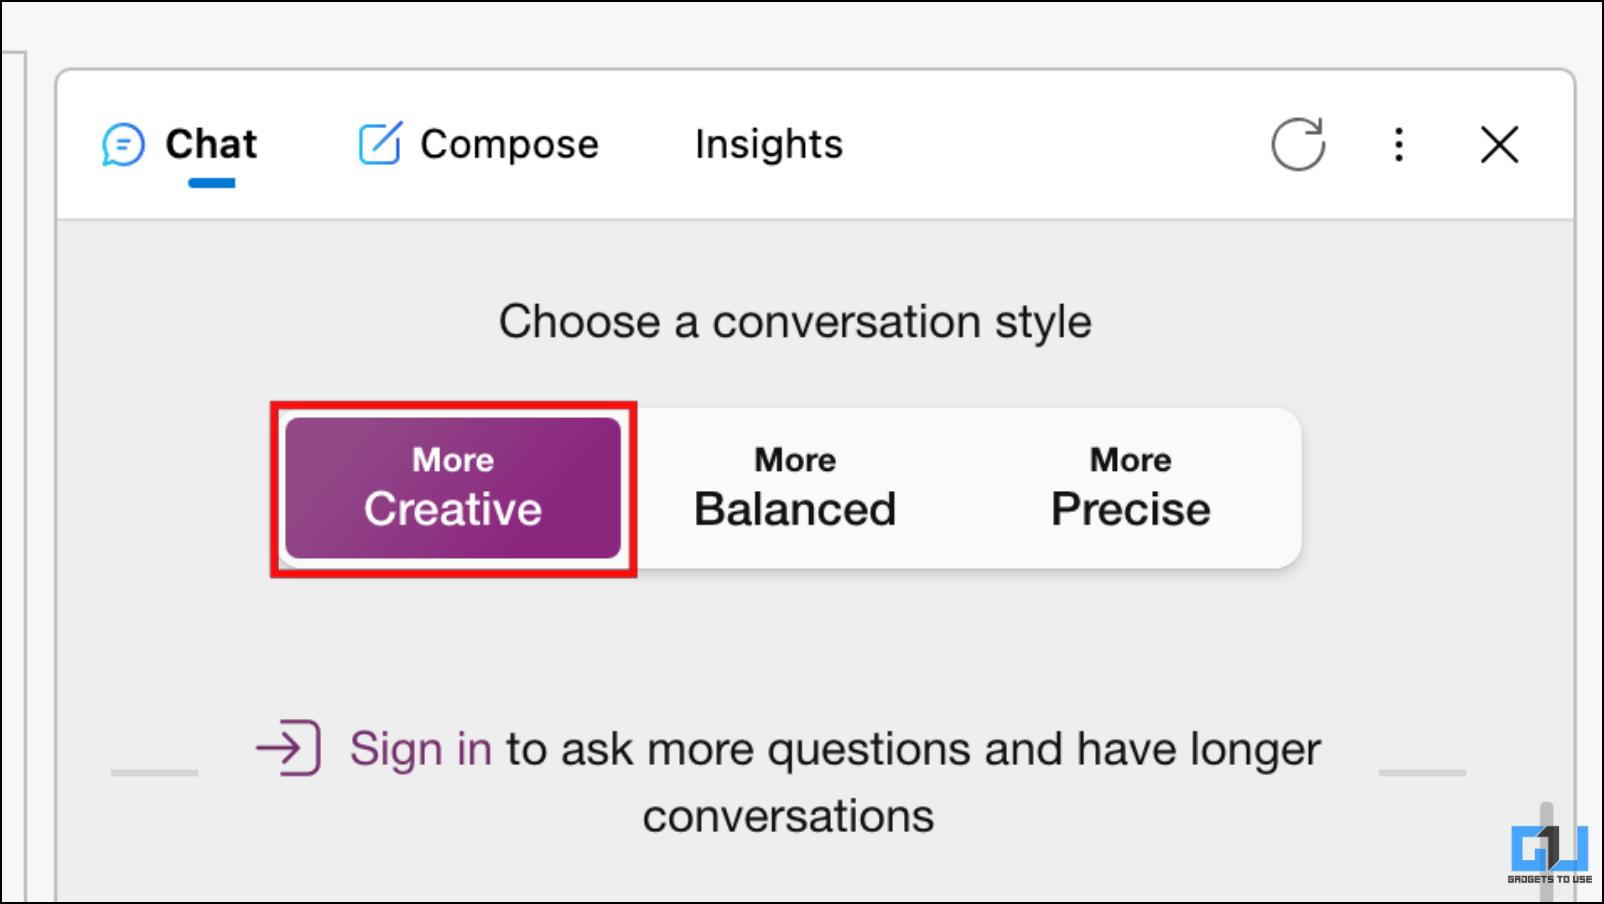The width and height of the screenshot is (1604, 904).
Task: Open the Insights tab
Action: 769,144
